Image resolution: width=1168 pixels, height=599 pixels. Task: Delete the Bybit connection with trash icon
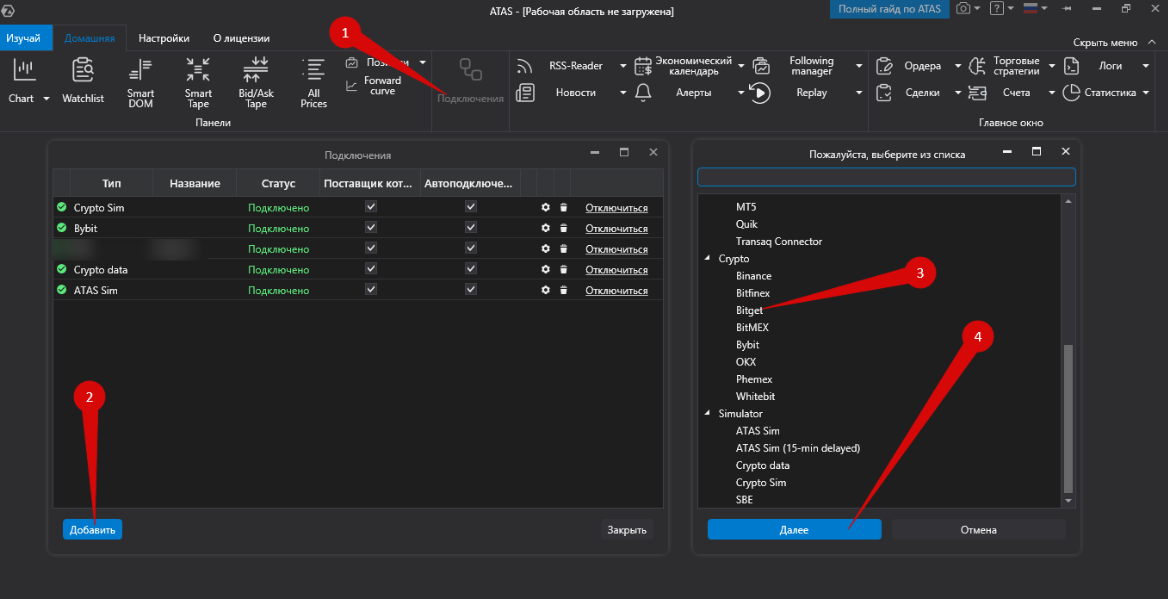coord(564,228)
